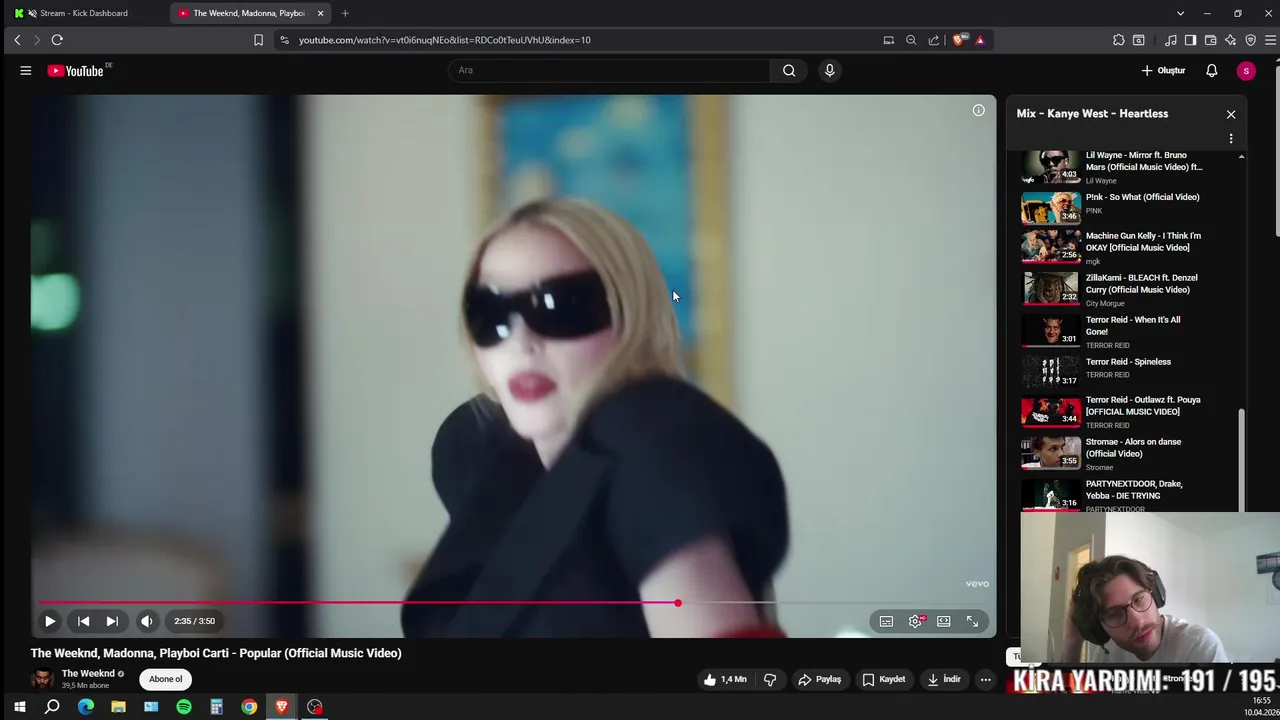Go to the YouTube home logo

[x=78, y=71]
